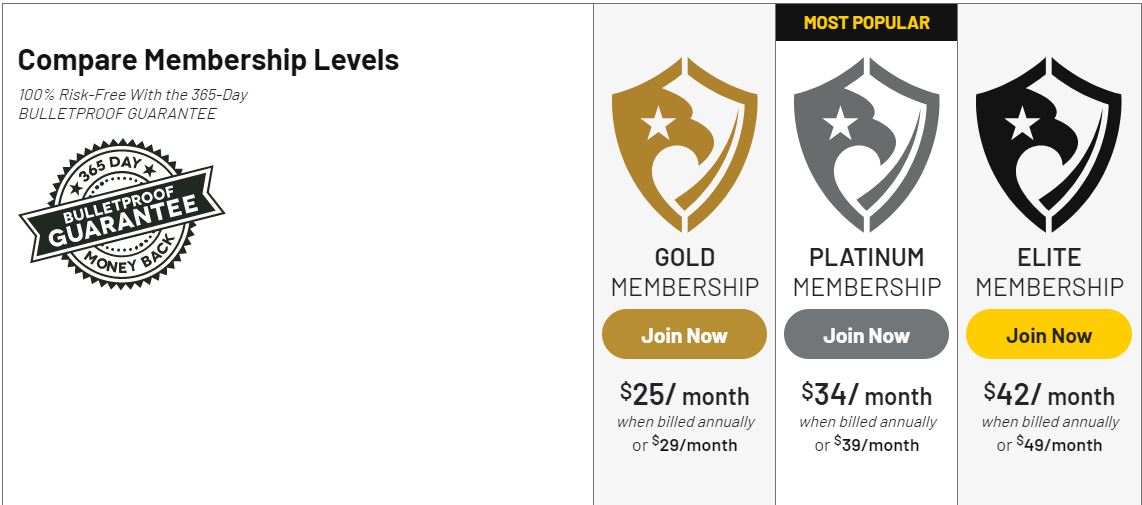
Task: Click the 365 Day Bulletproof Guarantee badge
Action: tap(122, 214)
